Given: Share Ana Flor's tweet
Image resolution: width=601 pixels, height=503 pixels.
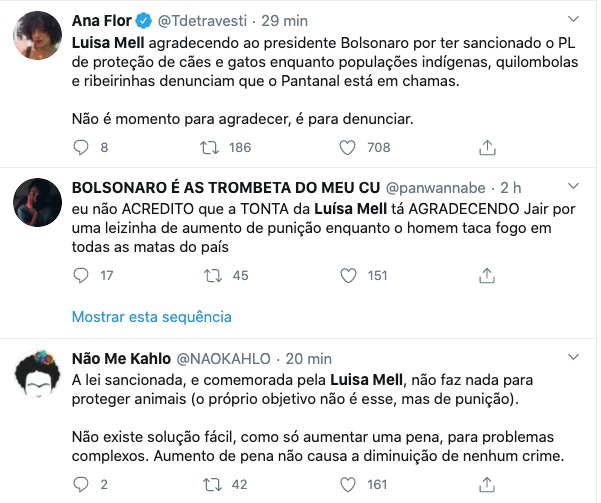Looking at the screenshot, I should (487, 148).
